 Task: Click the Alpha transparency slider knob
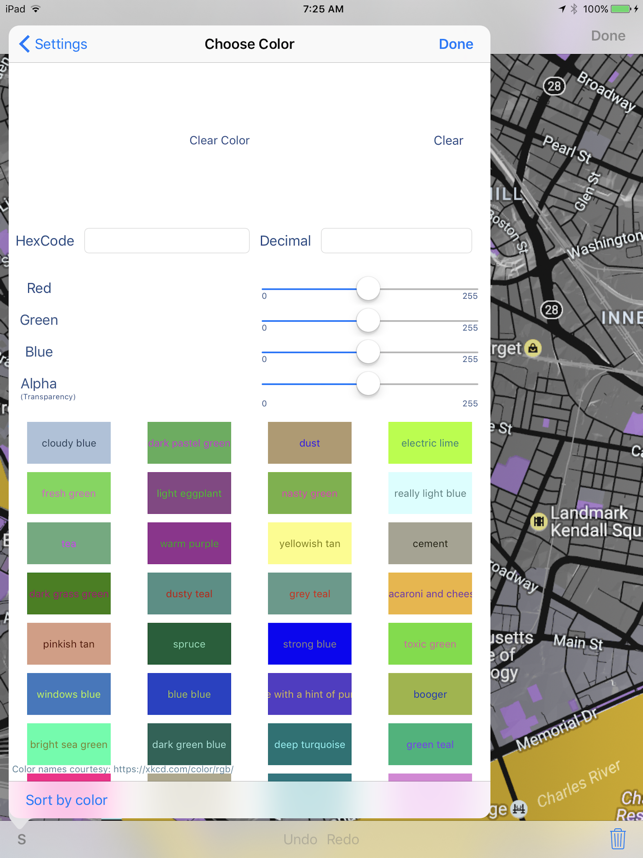(368, 384)
